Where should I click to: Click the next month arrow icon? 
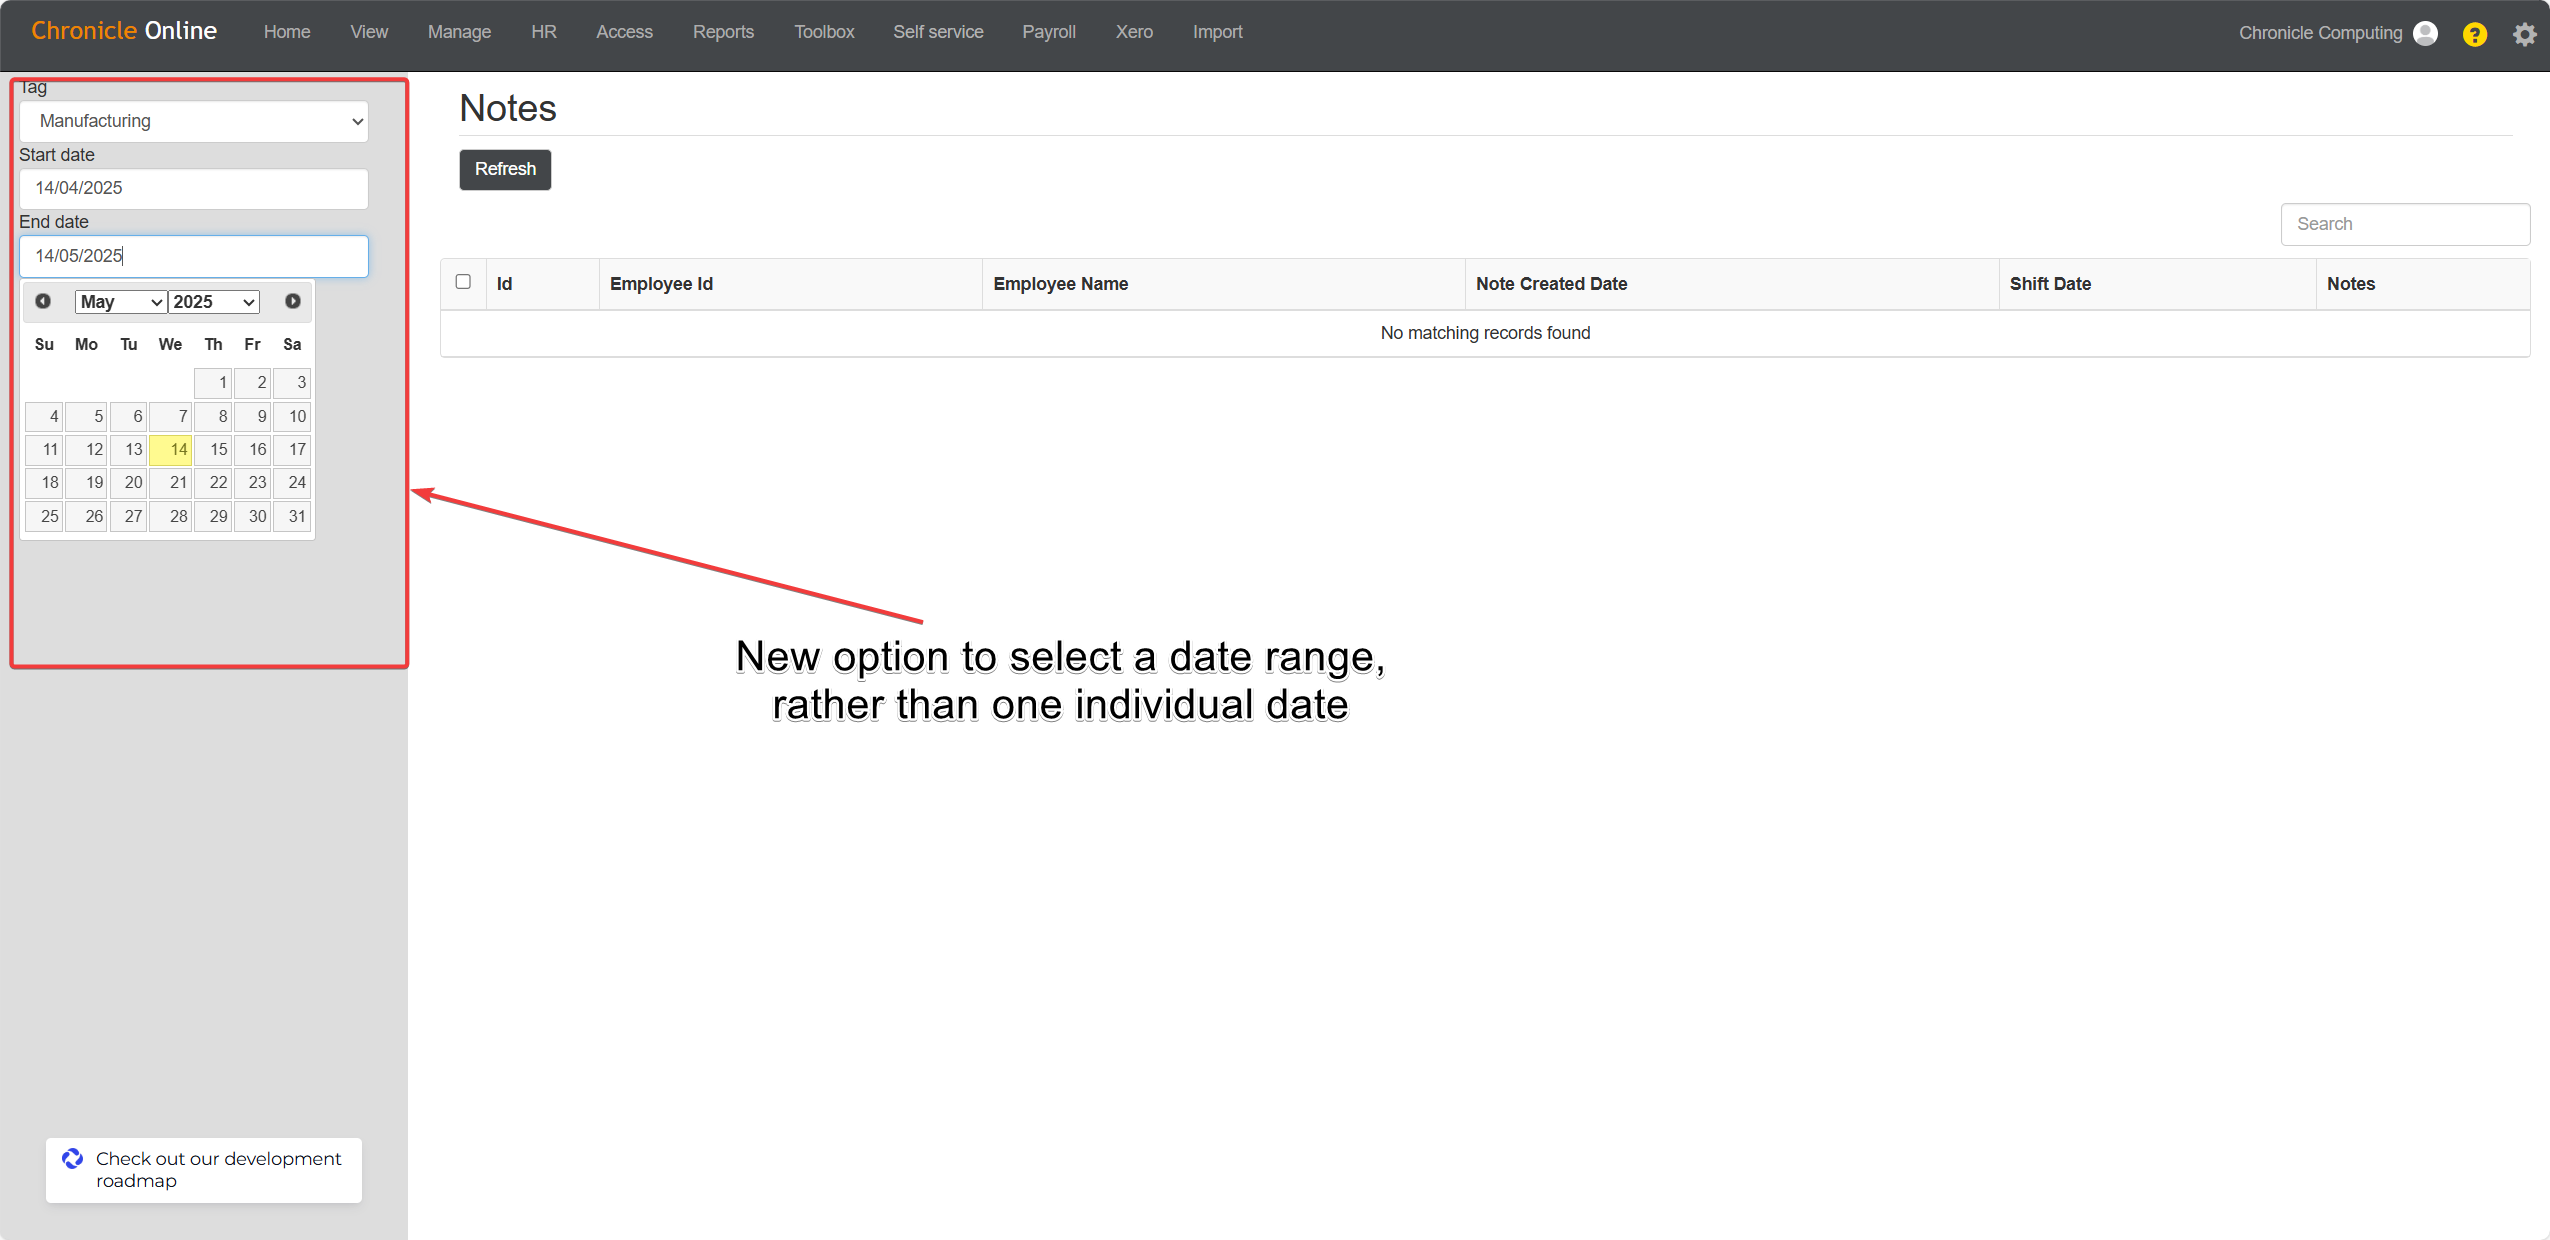(x=292, y=301)
